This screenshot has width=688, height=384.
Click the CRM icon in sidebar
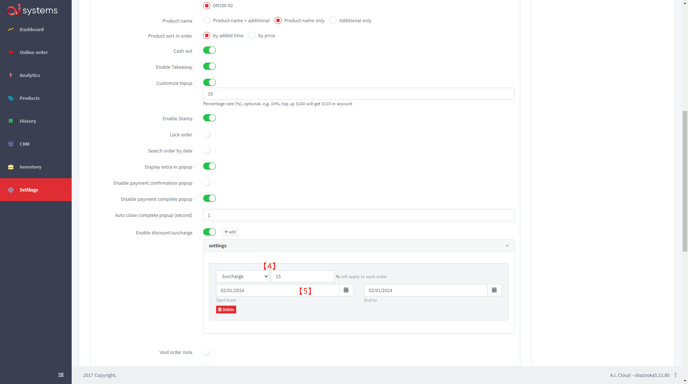click(x=11, y=144)
